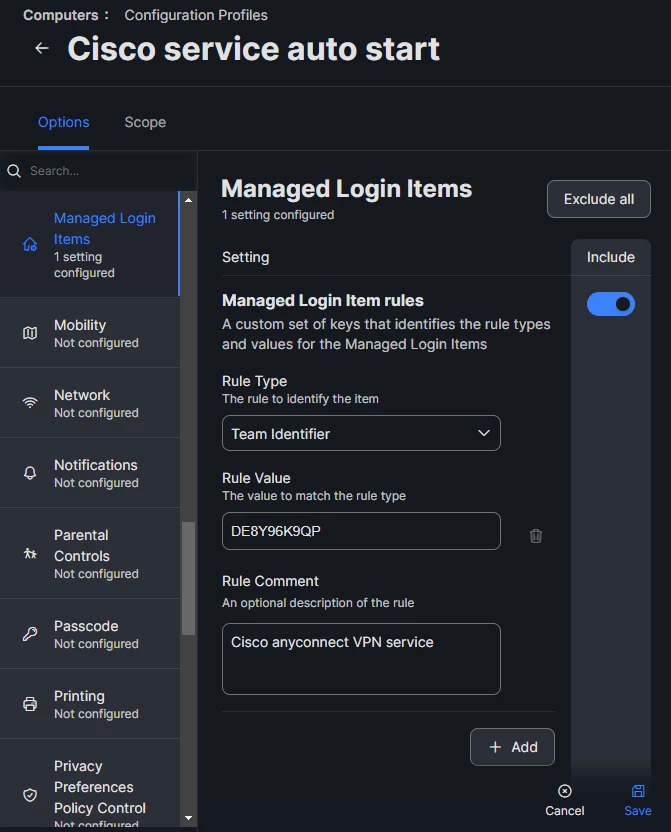Click the Setting column header

pyautogui.click(x=246, y=257)
